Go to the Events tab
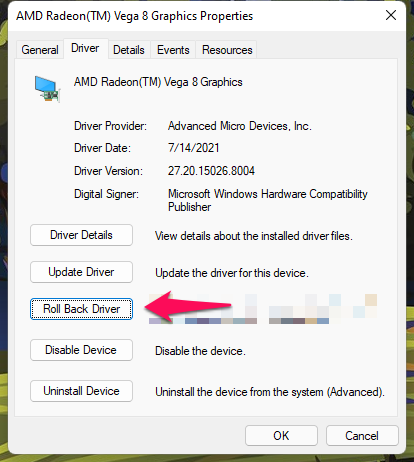 (x=173, y=50)
